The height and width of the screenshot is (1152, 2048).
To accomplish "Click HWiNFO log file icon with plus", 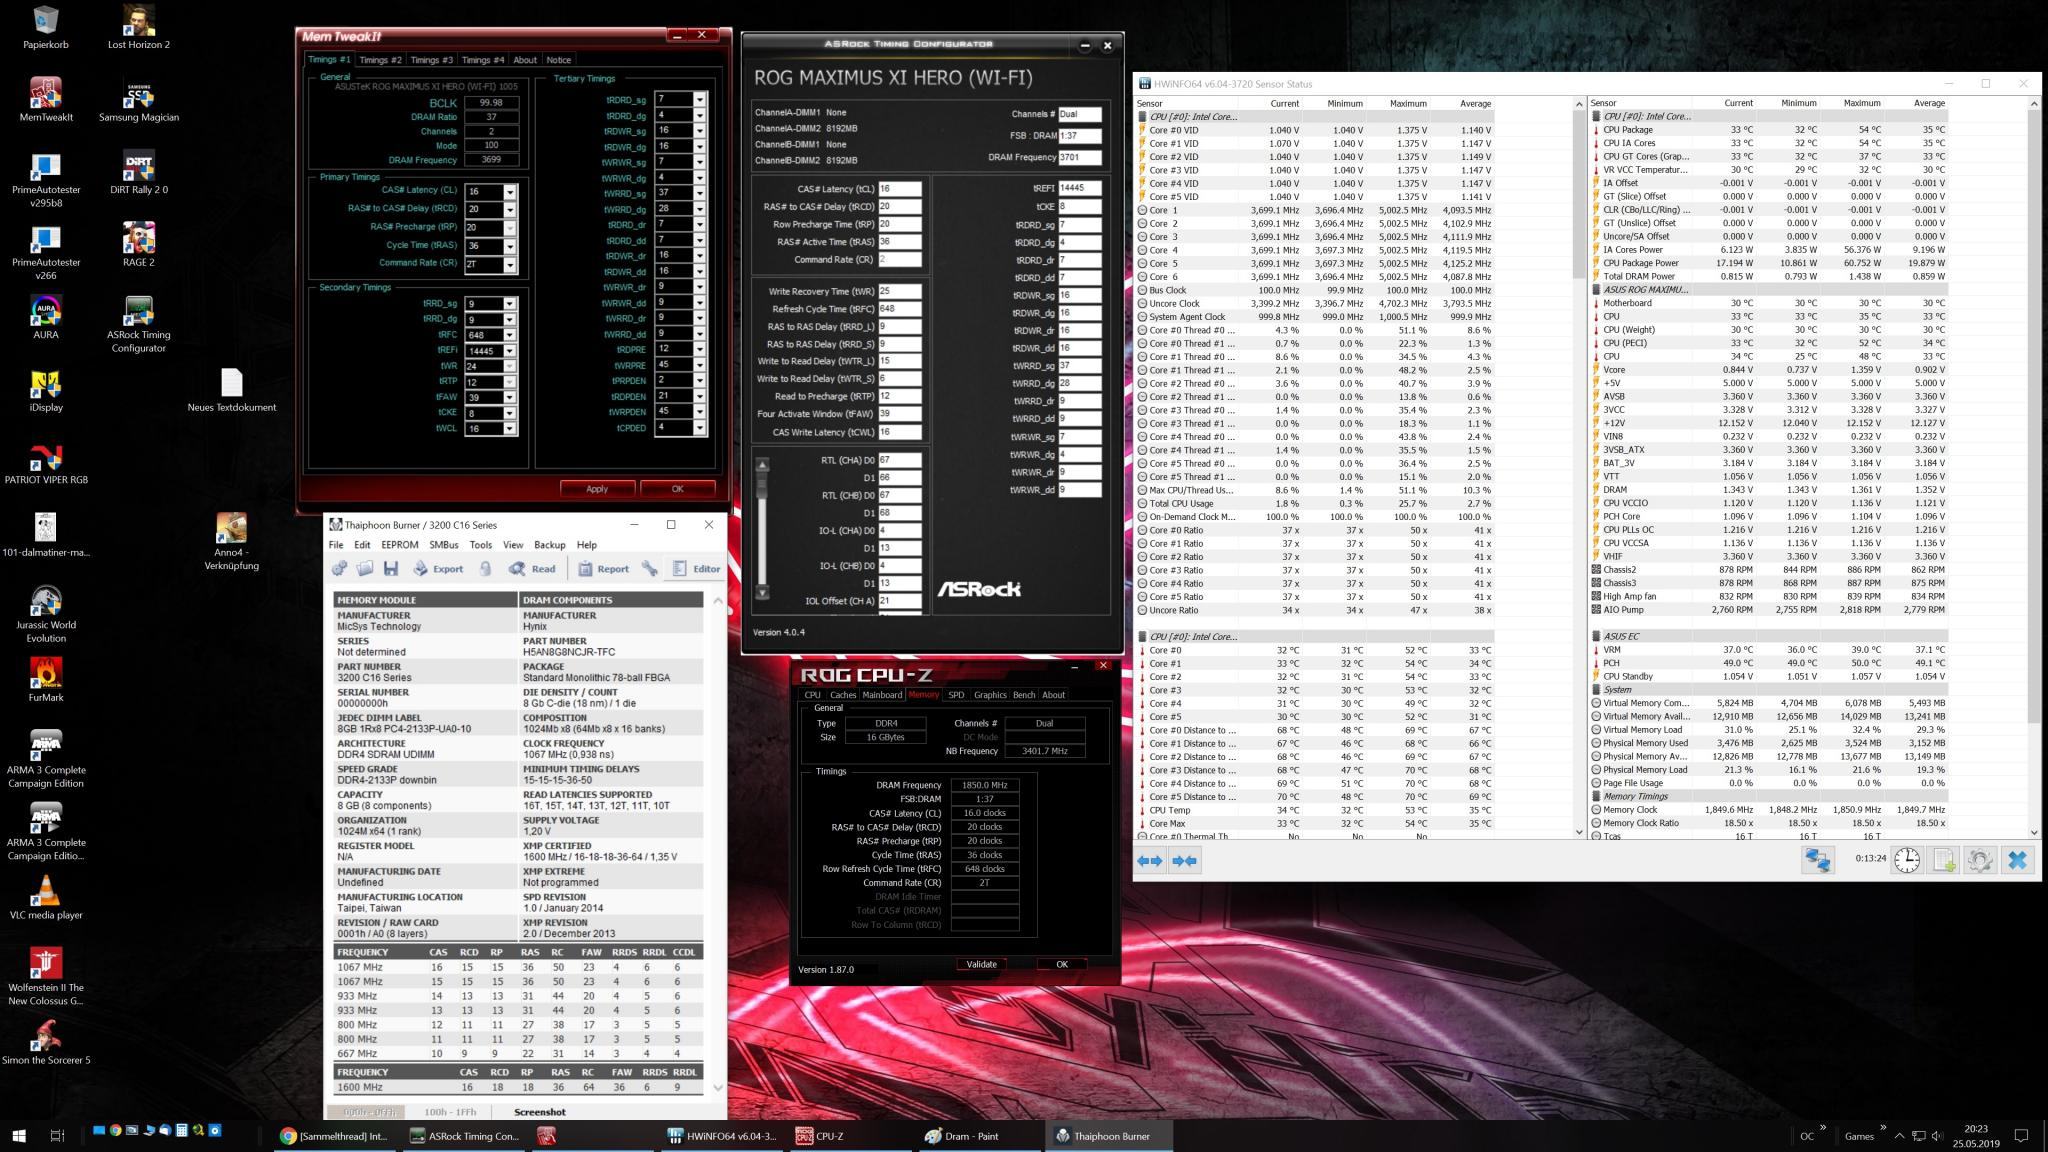I will click(x=1944, y=860).
